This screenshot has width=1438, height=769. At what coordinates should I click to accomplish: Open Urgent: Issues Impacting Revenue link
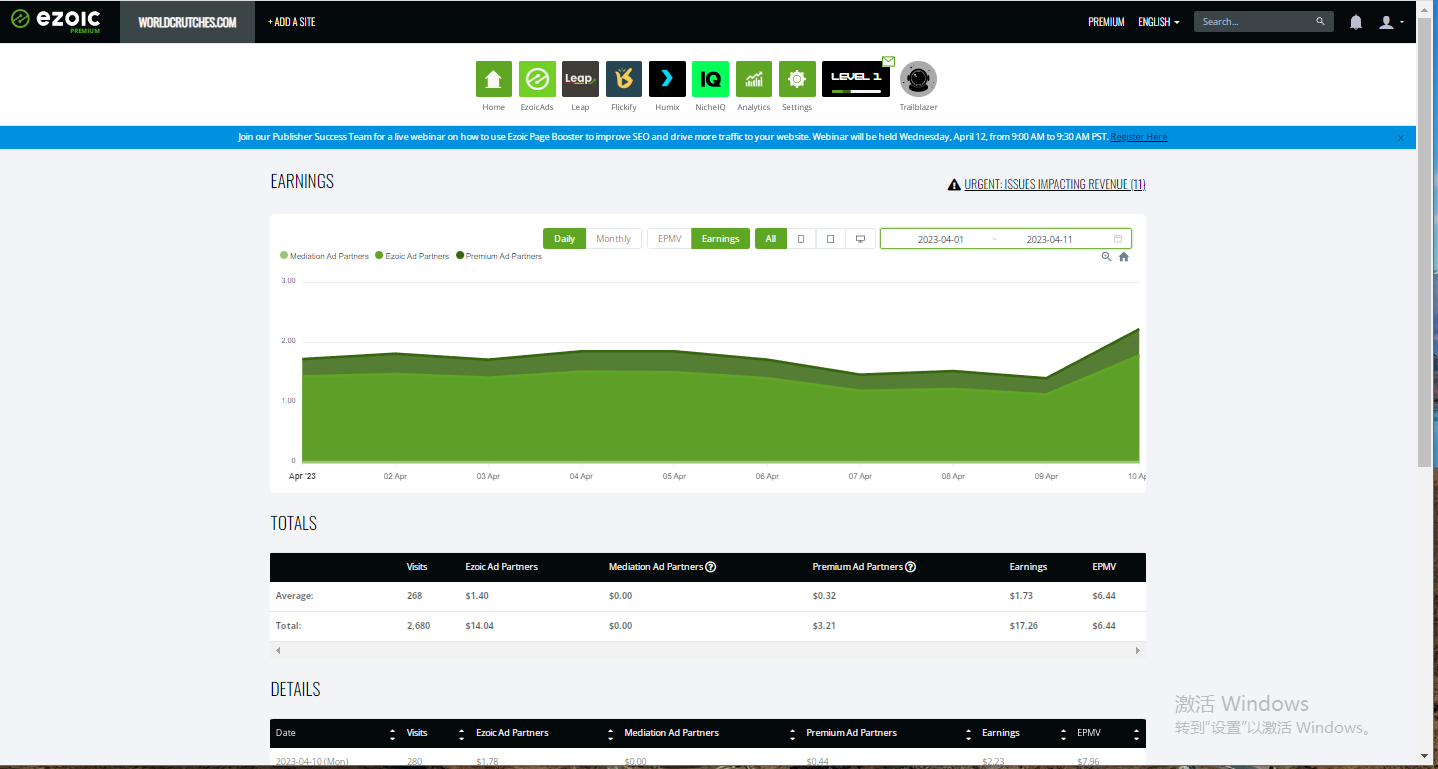tap(1055, 184)
